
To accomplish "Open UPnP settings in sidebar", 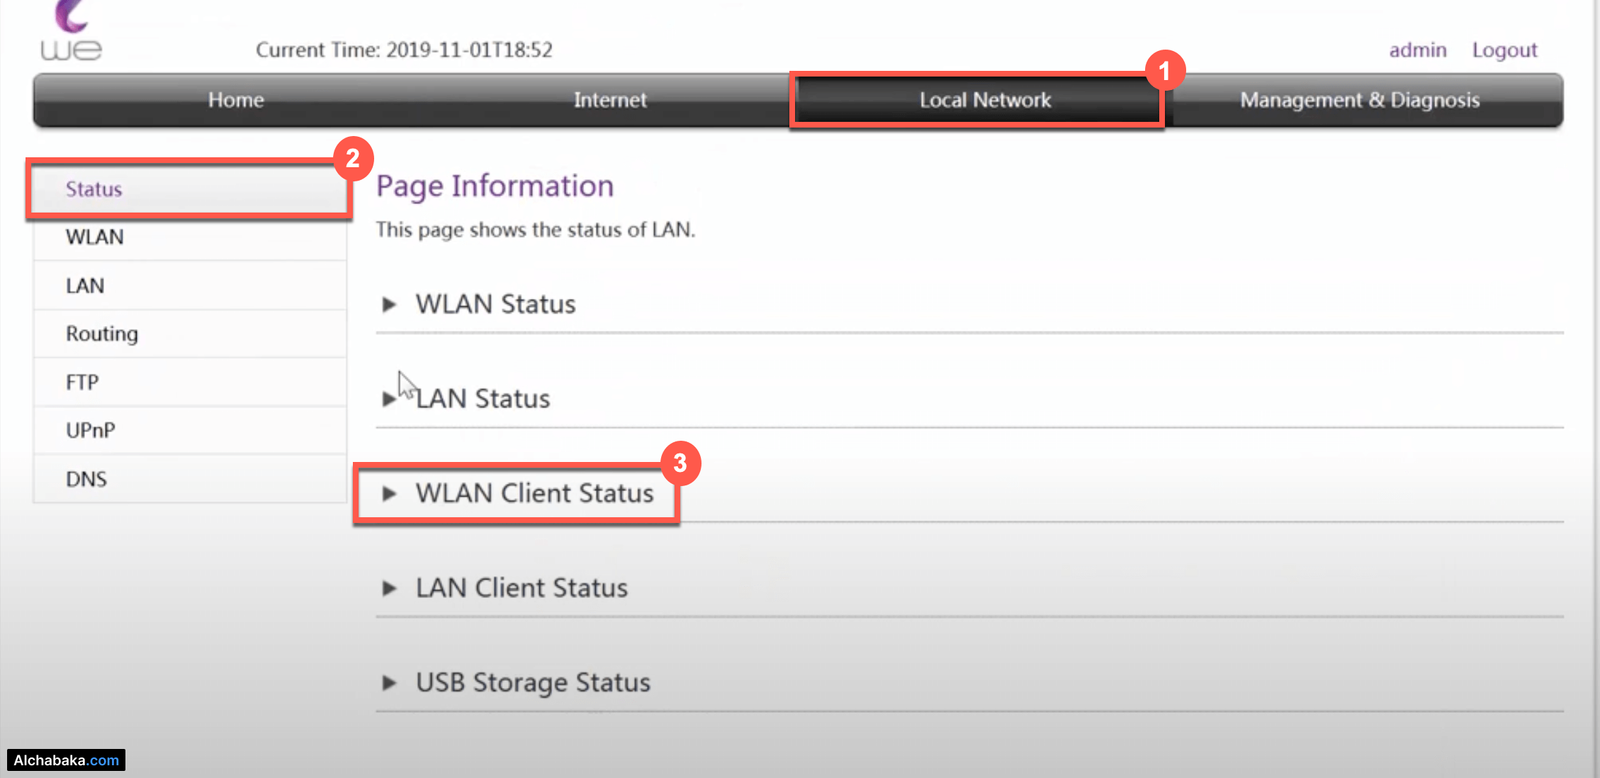I will click(x=90, y=431).
